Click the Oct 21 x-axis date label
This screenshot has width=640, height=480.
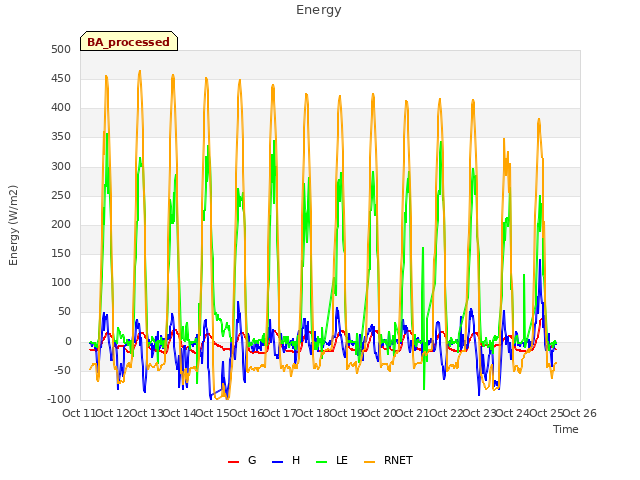[x=413, y=413]
